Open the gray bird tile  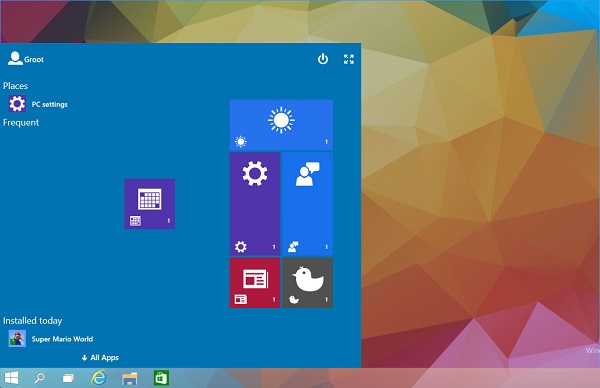(307, 283)
